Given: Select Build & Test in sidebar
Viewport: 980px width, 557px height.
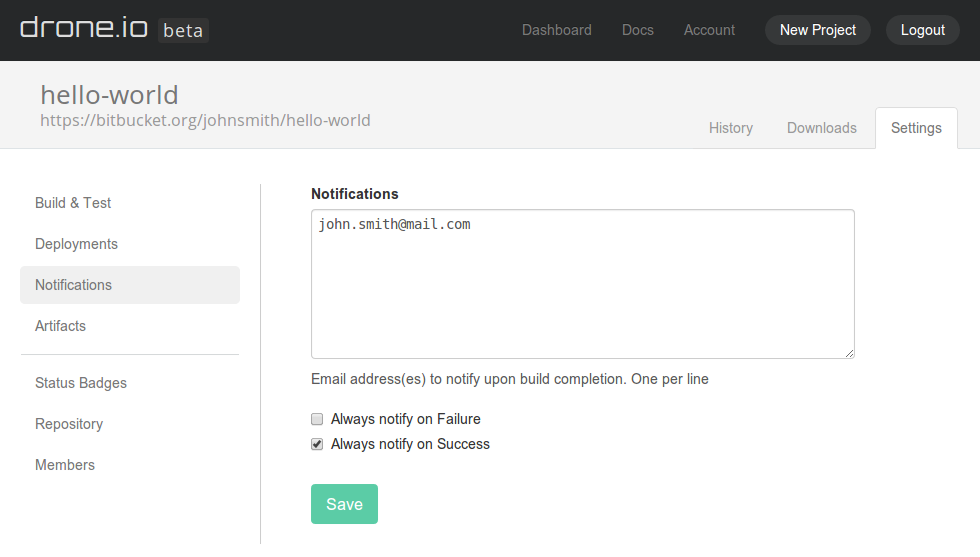Looking at the screenshot, I should (x=73, y=203).
